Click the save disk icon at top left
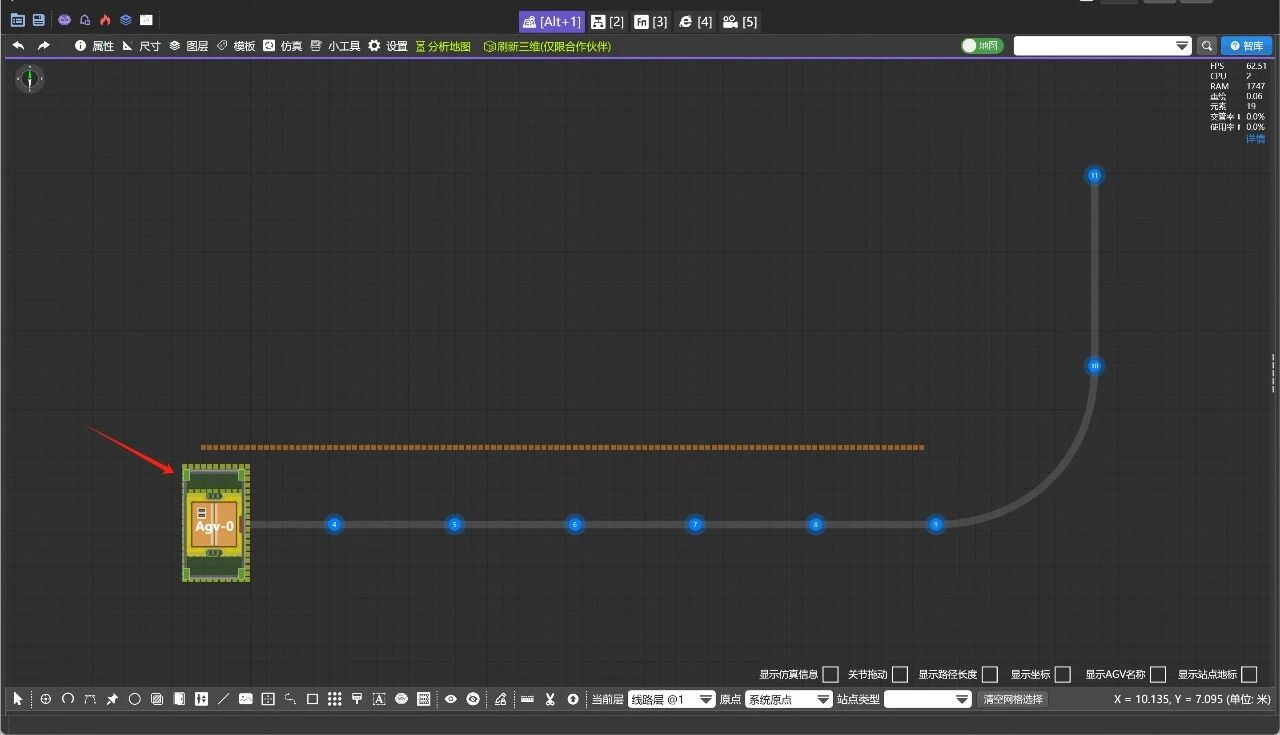The height and width of the screenshot is (735, 1280). point(38,20)
